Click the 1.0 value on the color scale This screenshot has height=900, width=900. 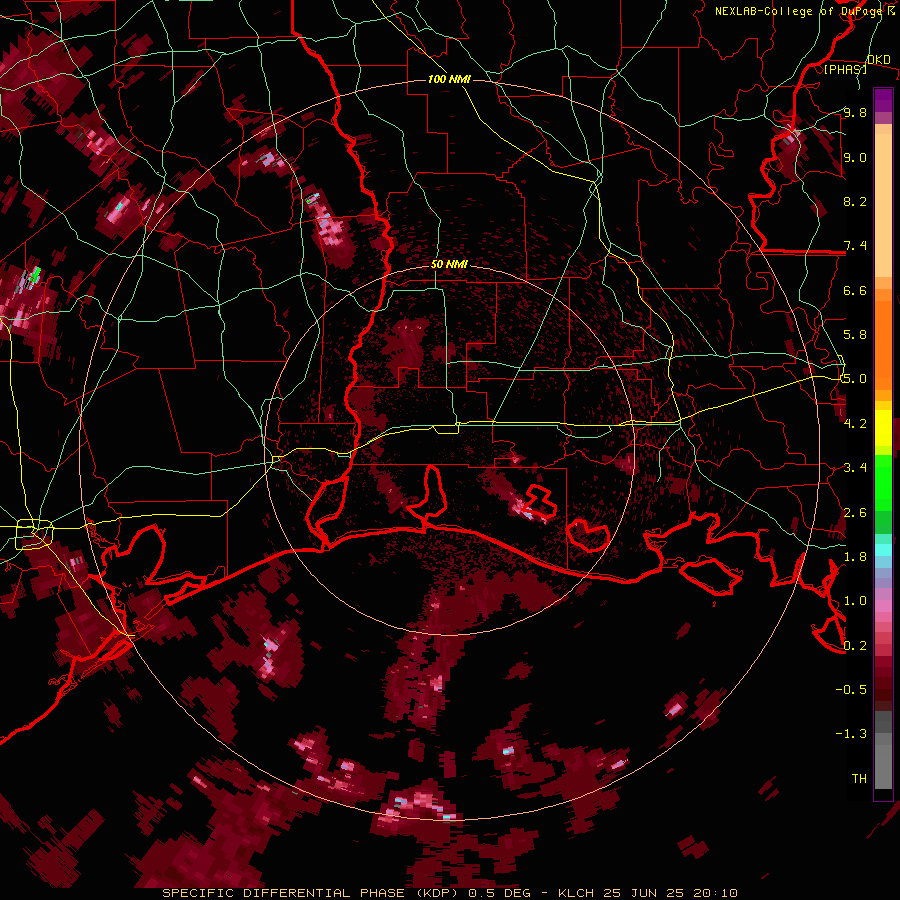click(855, 601)
